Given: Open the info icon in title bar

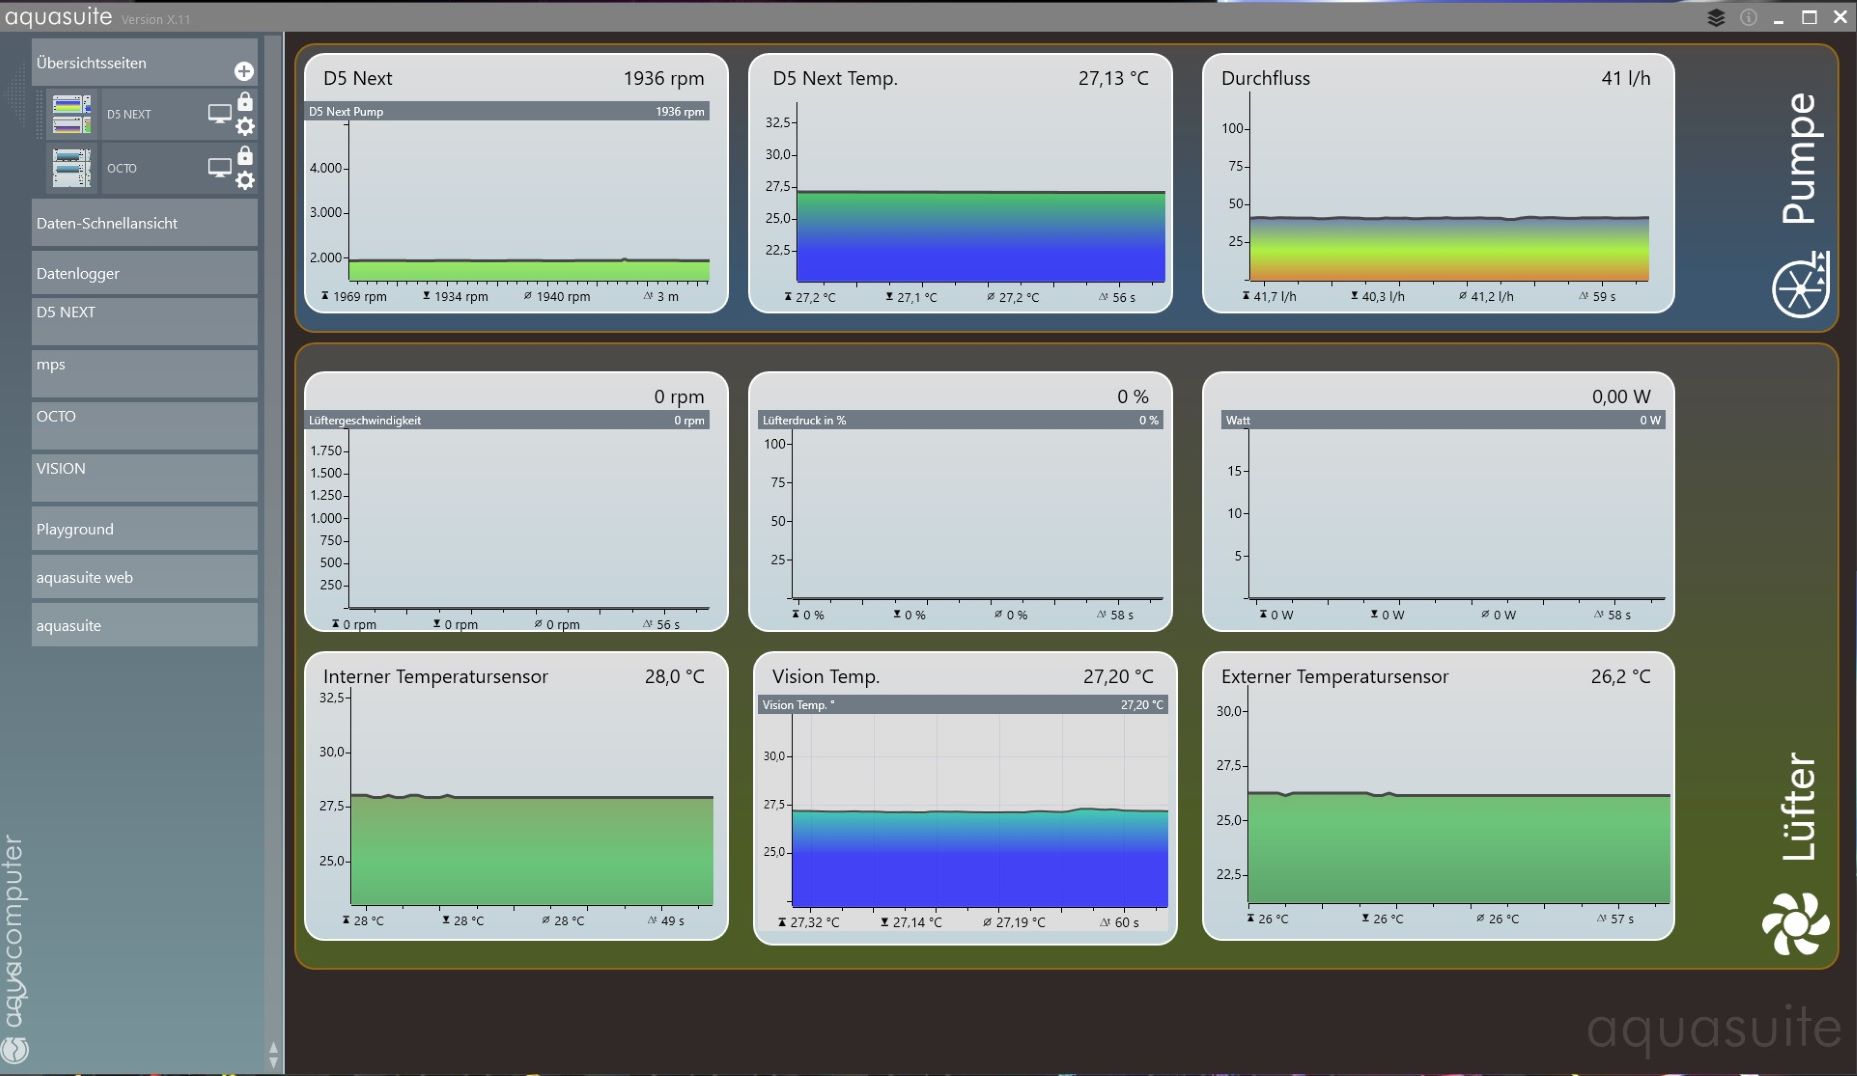Looking at the screenshot, I should (1748, 18).
